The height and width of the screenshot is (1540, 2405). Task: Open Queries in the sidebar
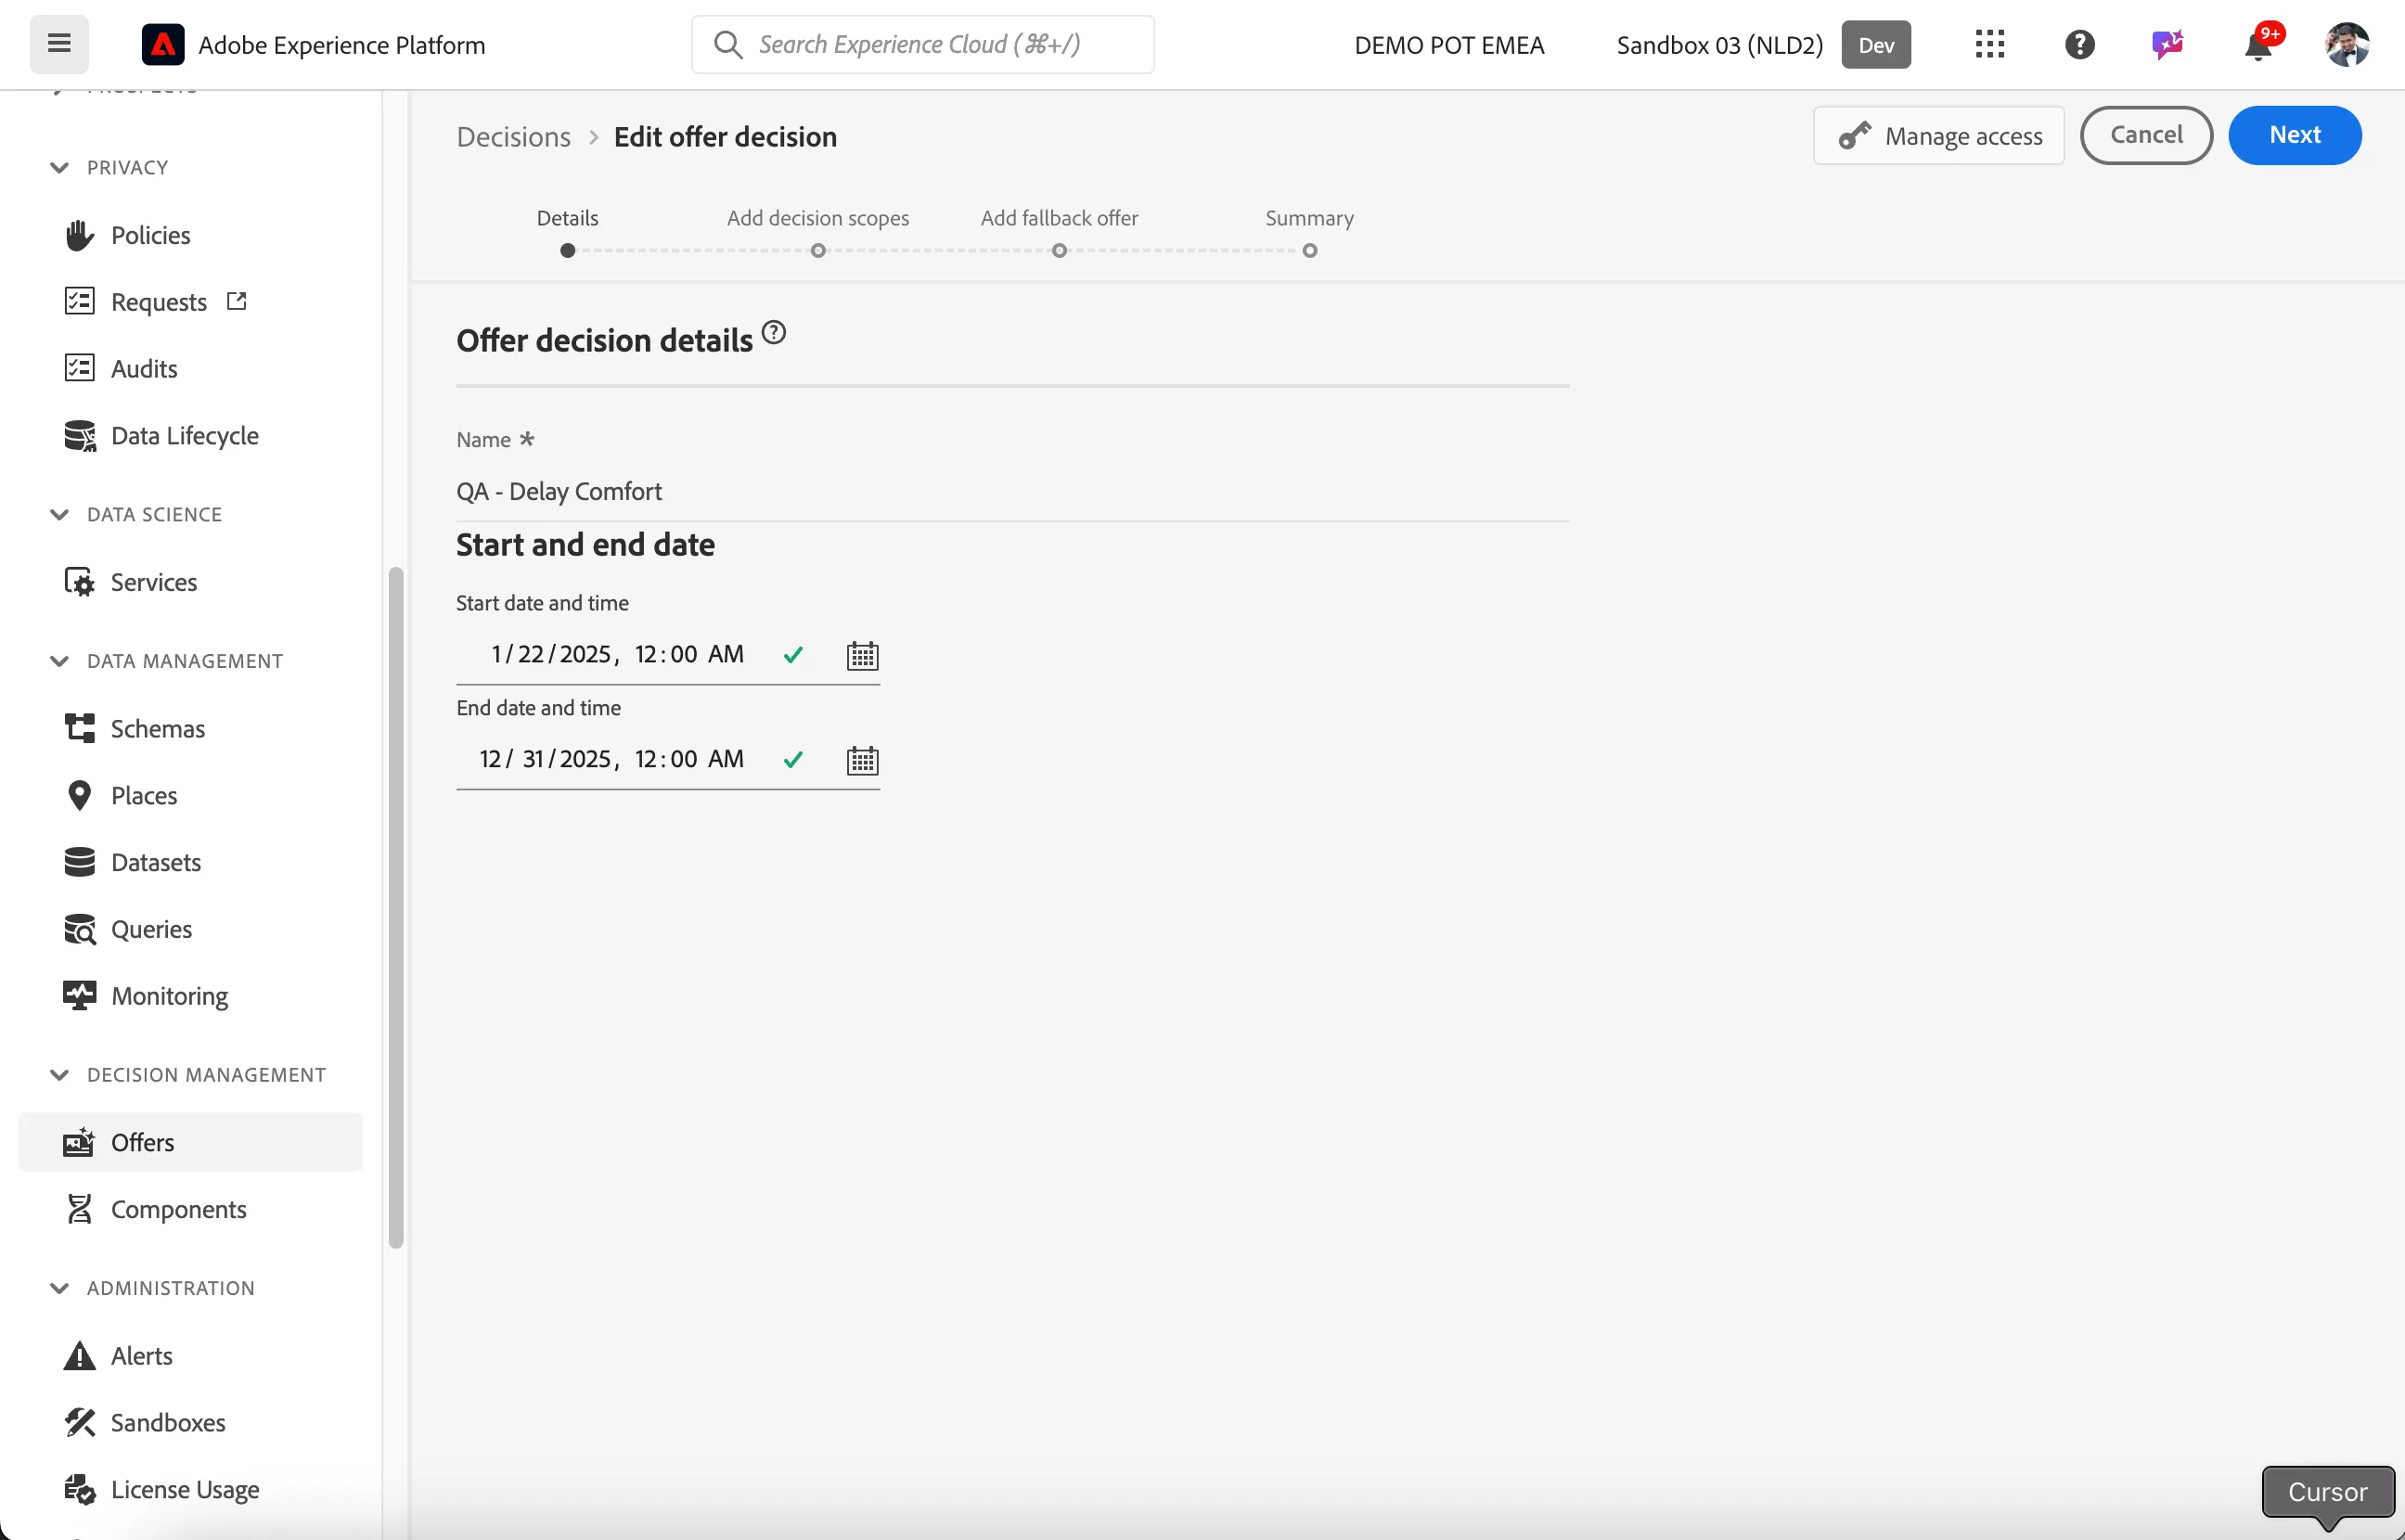pyautogui.click(x=190, y=929)
